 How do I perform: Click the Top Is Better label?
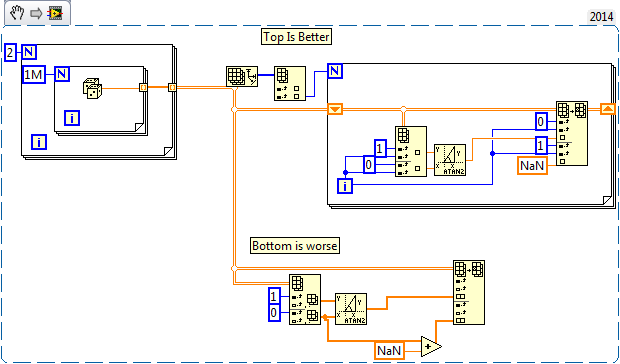tap(296, 37)
